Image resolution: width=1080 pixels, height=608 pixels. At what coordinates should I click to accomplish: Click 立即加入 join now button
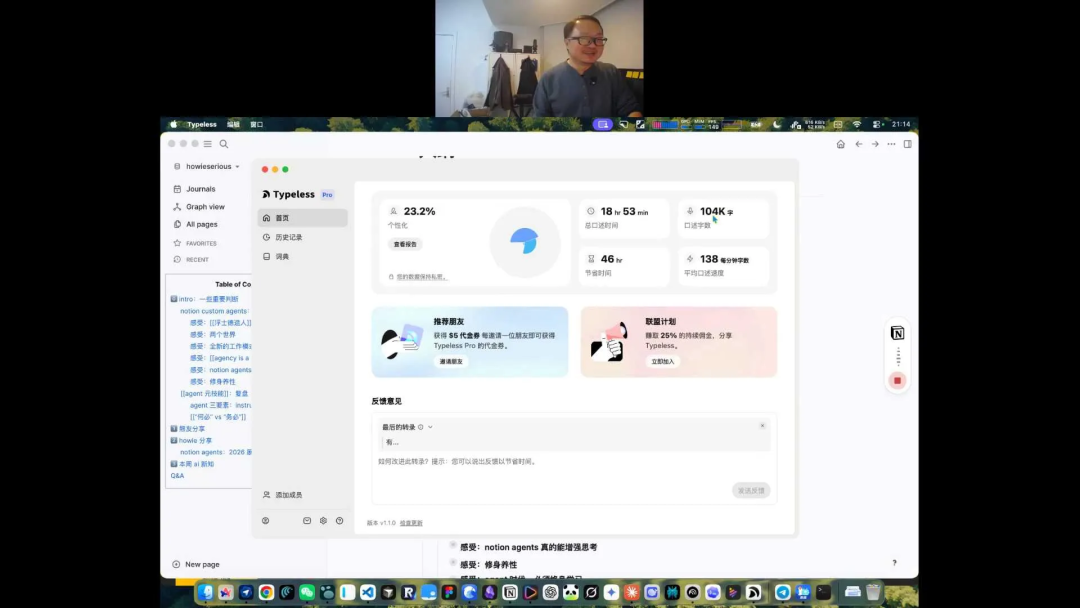663,361
